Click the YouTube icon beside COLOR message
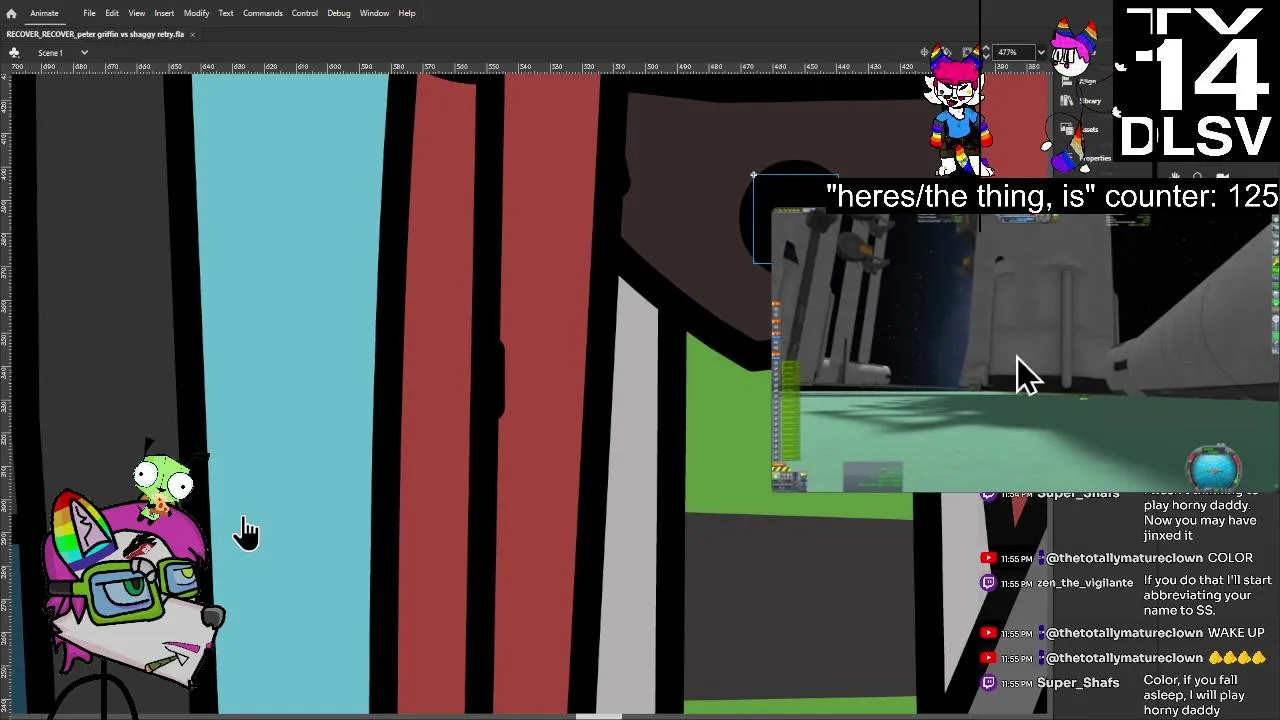 pyautogui.click(x=988, y=558)
